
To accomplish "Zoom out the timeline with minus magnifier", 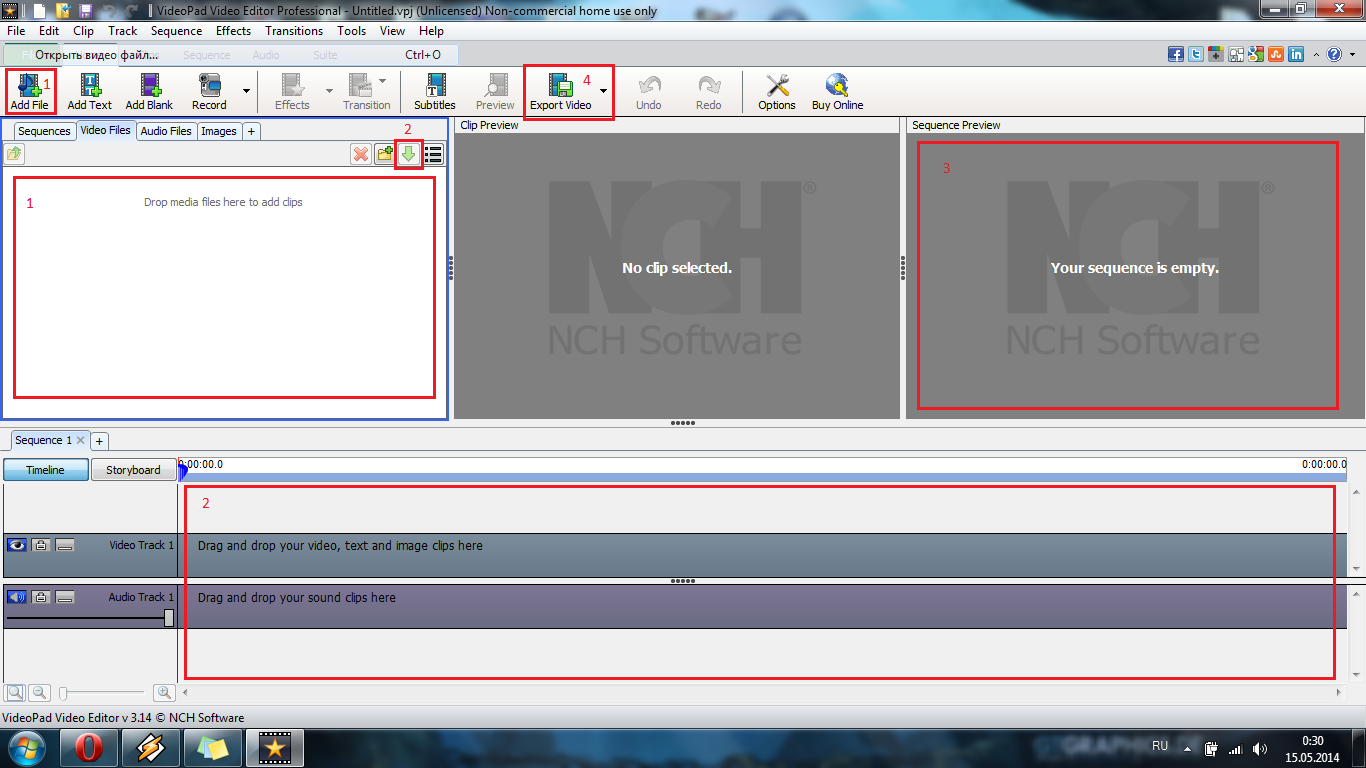I will tap(39, 692).
